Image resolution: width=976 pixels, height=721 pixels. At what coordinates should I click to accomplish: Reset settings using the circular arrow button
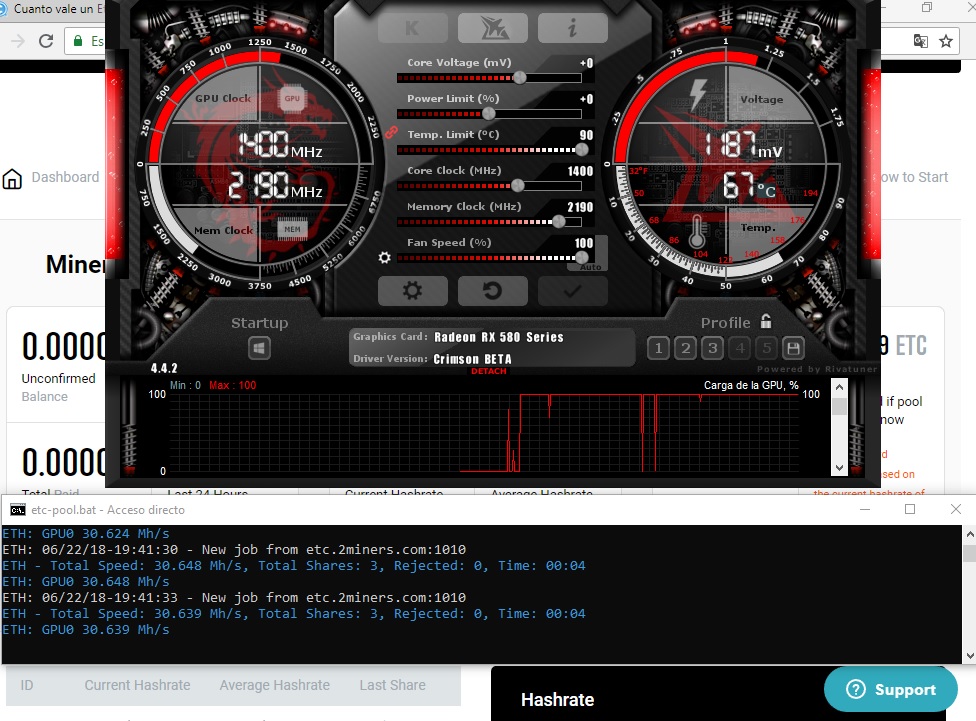tap(493, 291)
